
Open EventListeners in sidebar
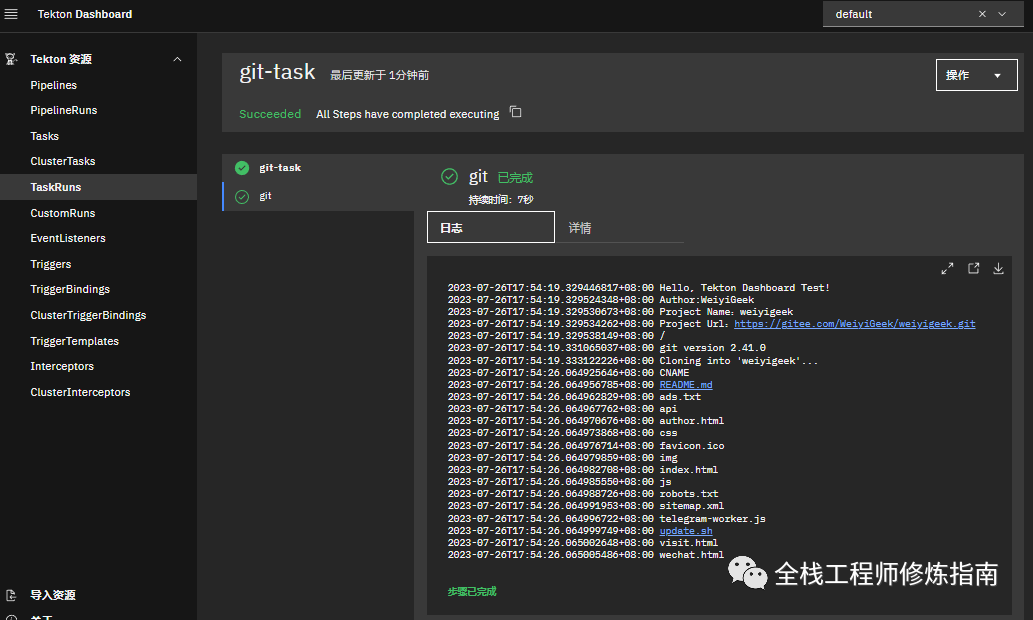tap(68, 238)
